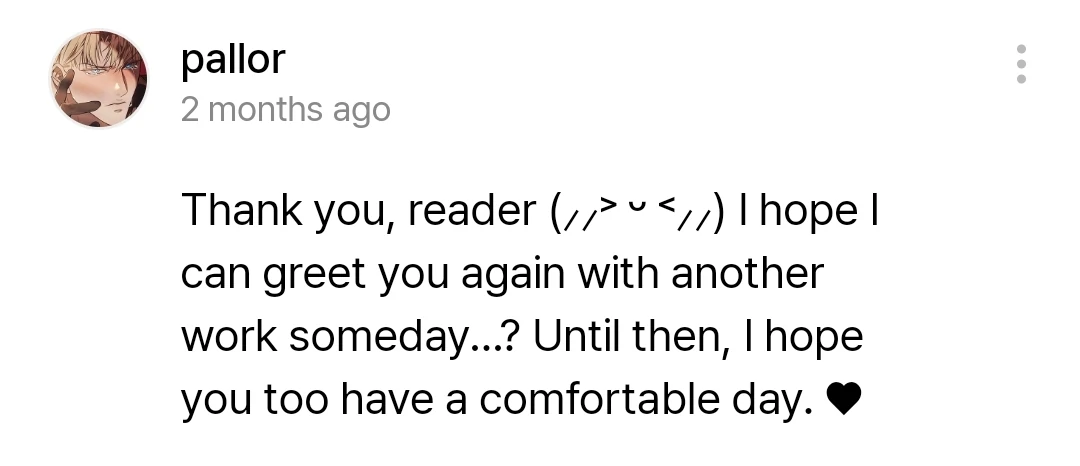Expand more actions for pallor's comment
Image resolution: width=1080 pixels, height=466 pixels.
1021,64
